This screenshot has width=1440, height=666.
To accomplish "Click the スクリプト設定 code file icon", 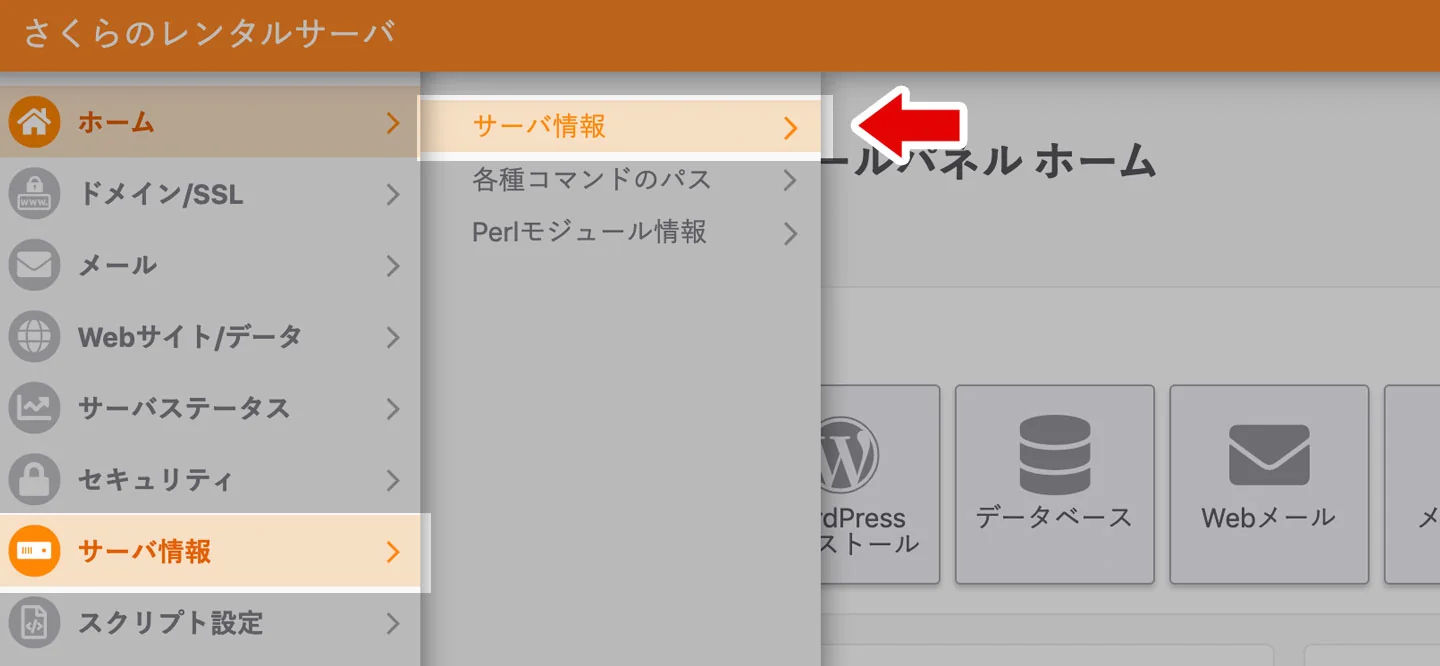I will coord(34,623).
